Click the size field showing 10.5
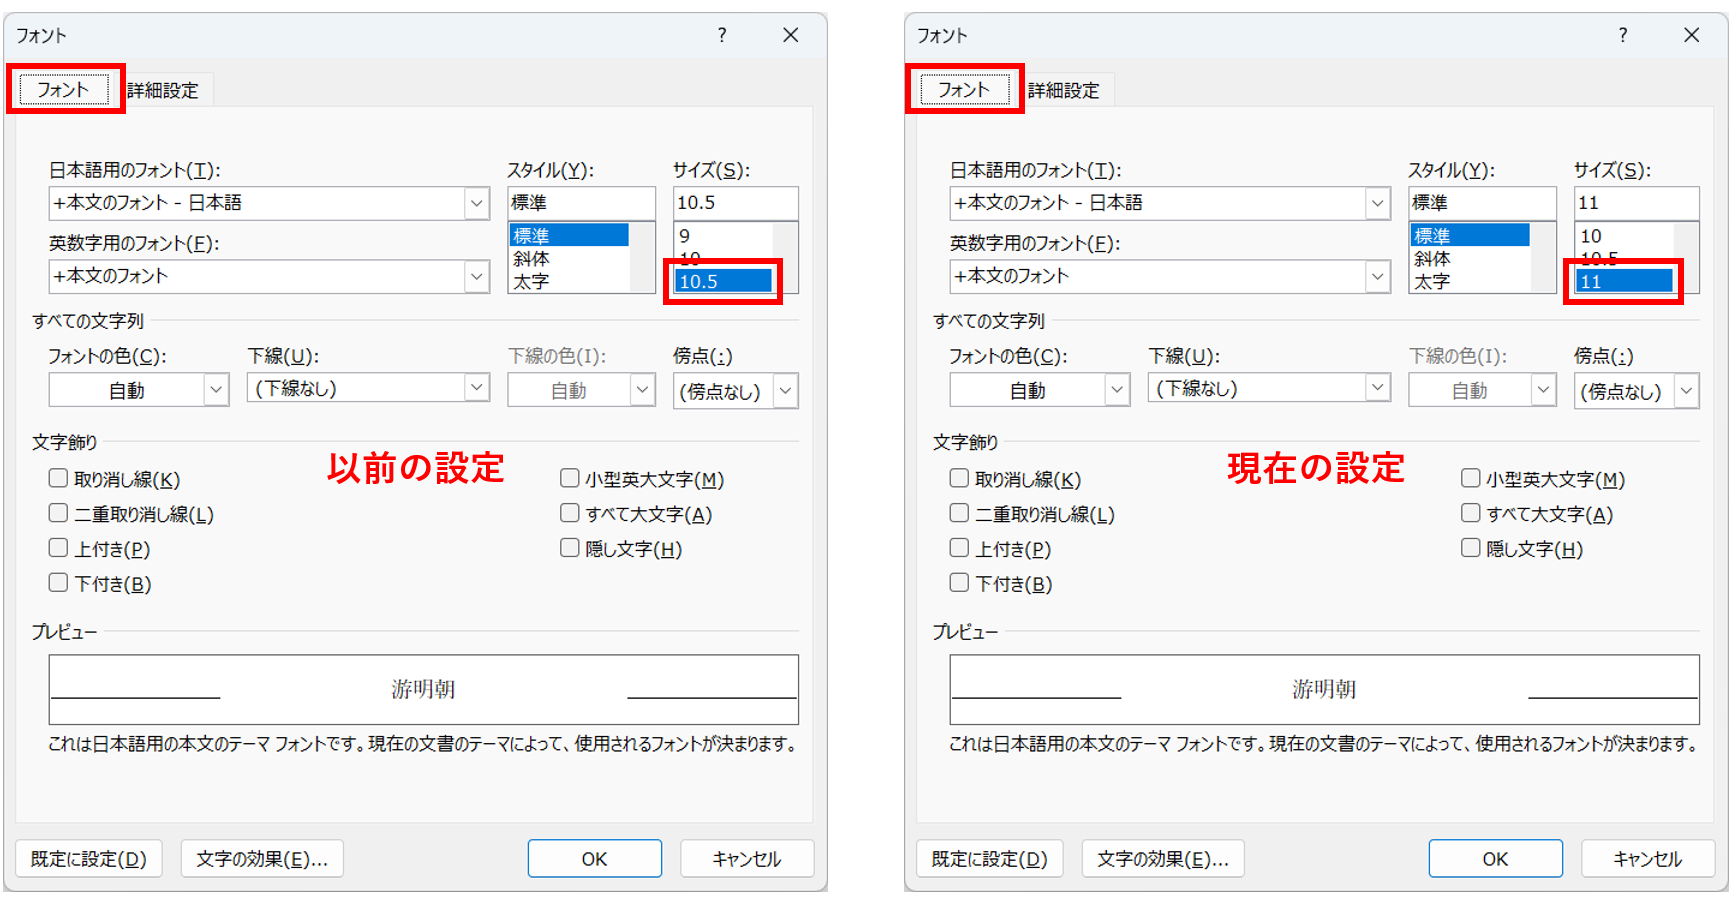Image resolution: width=1736 pixels, height=902 pixels. click(x=735, y=203)
